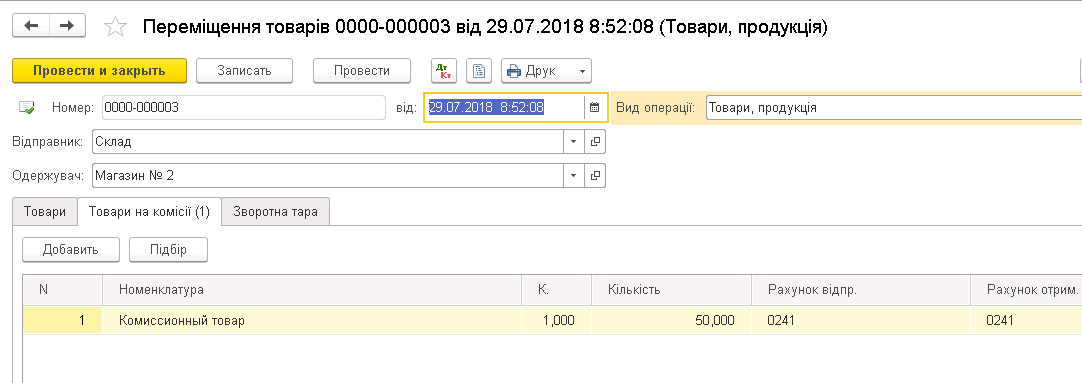Viewport: 1082px width, 383px height.
Task: Open the document report icon next to ДтКт
Action: [478, 70]
